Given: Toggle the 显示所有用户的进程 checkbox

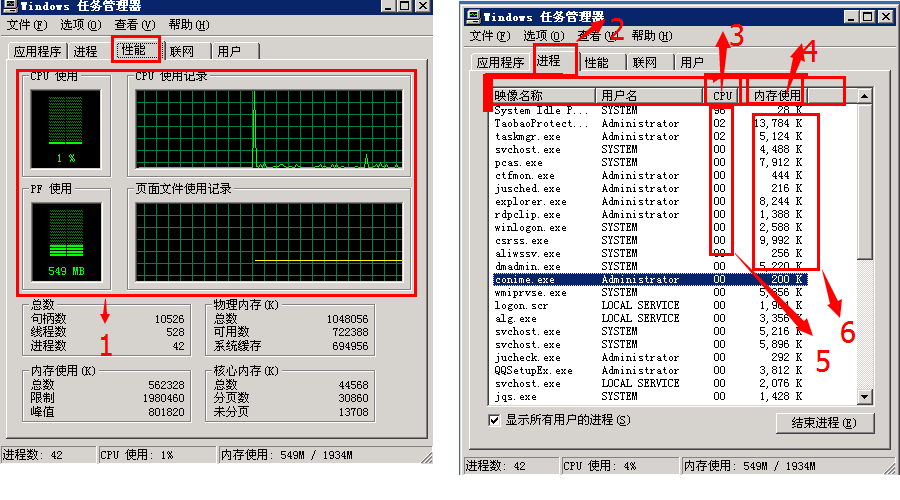Looking at the screenshot, I should [x=494, y=421].
